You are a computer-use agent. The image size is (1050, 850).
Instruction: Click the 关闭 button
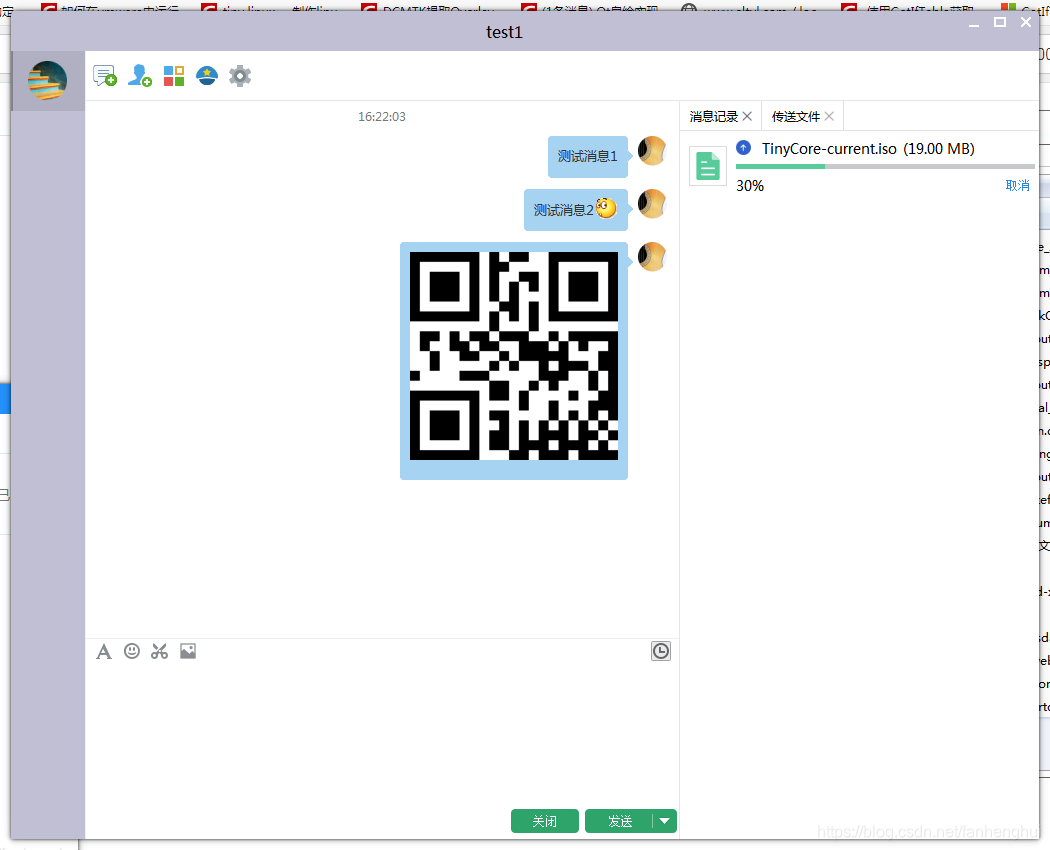click(544, 821)
